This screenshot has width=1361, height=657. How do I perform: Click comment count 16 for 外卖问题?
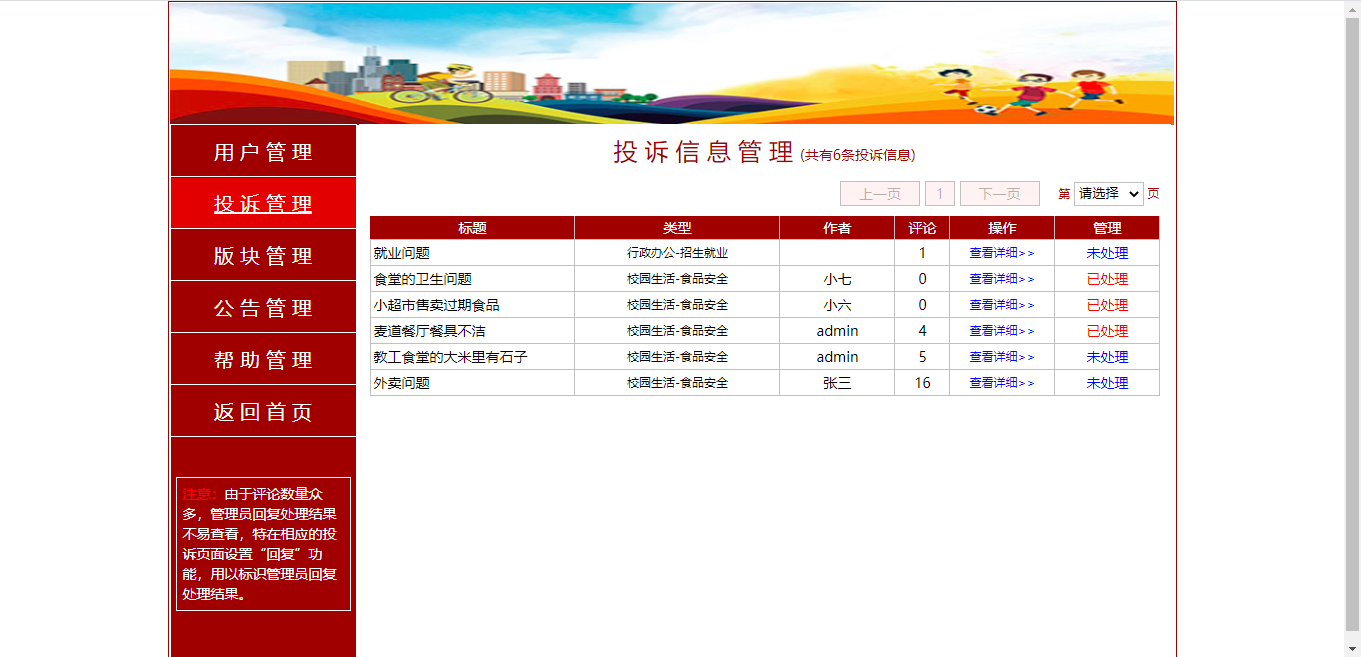pos(922,383)
